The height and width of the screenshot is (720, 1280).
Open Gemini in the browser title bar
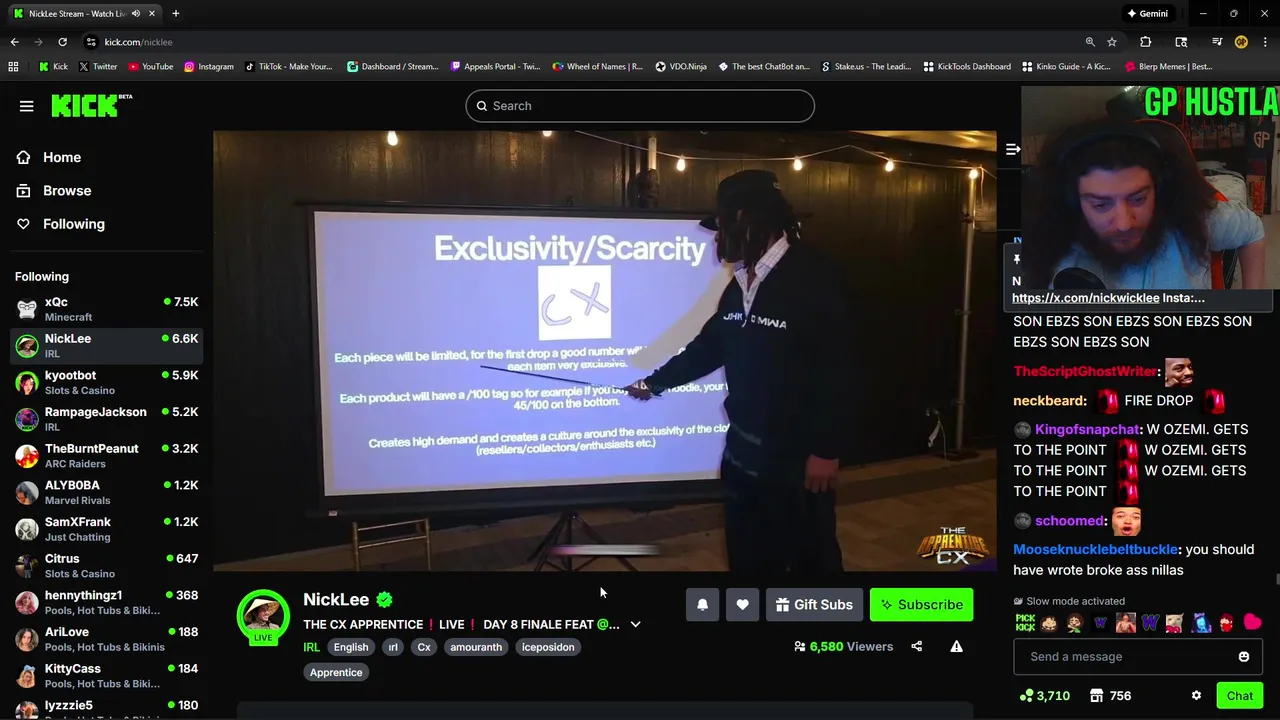click(x=1147, y=14)
